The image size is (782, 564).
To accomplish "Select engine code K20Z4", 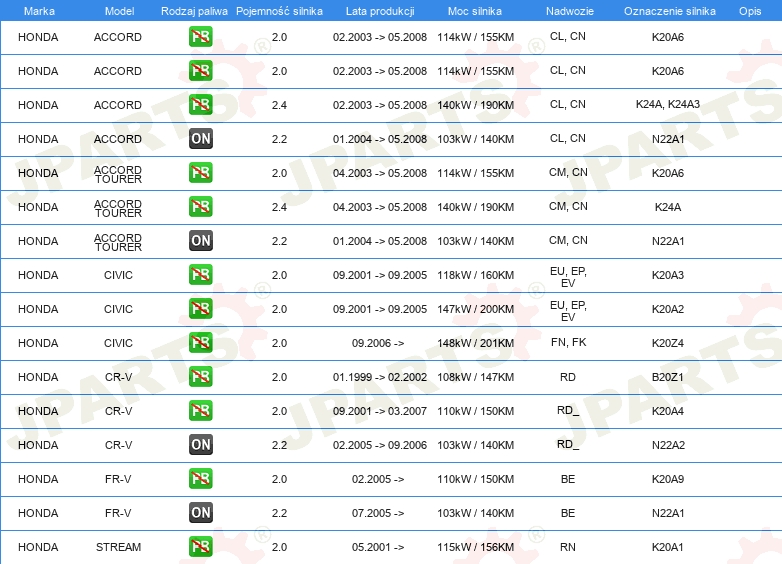I will pos(668,343).
